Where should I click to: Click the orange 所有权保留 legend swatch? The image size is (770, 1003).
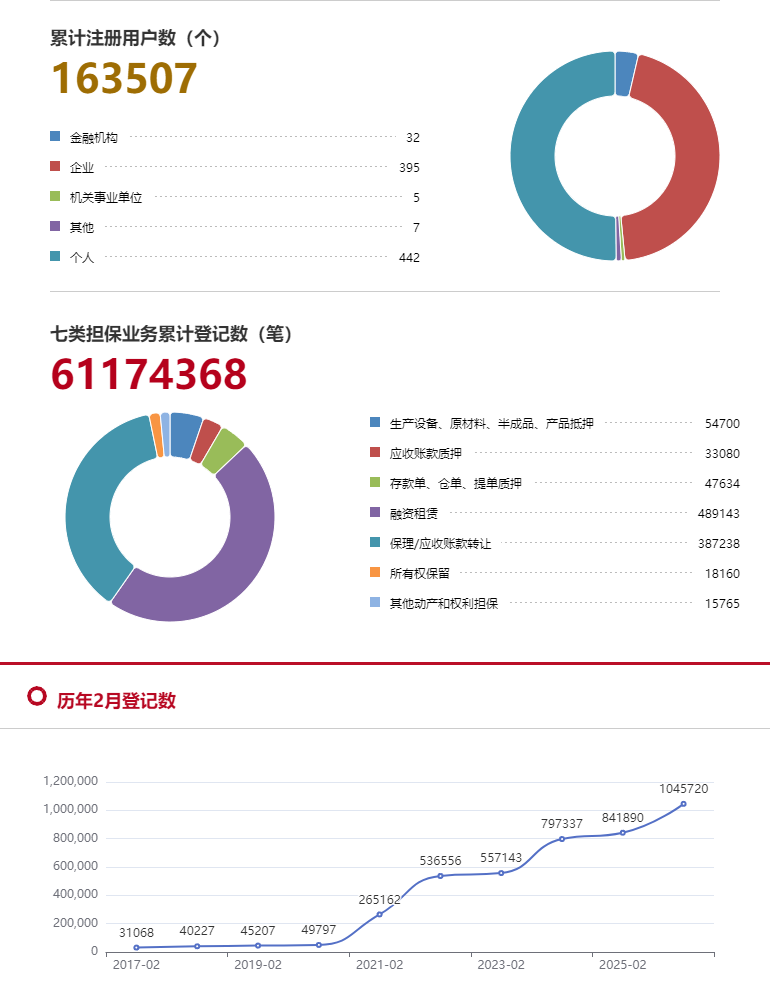pyautogui.click(x=375, y=572)
